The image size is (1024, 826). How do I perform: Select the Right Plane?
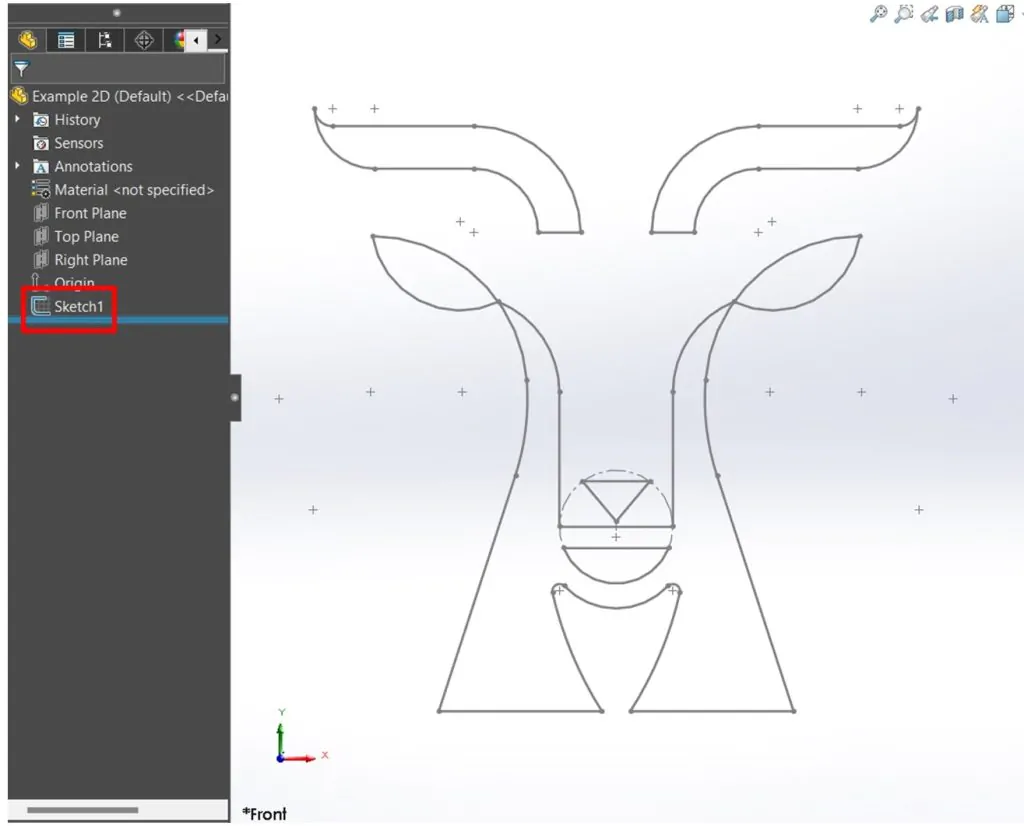coord(80,260)
